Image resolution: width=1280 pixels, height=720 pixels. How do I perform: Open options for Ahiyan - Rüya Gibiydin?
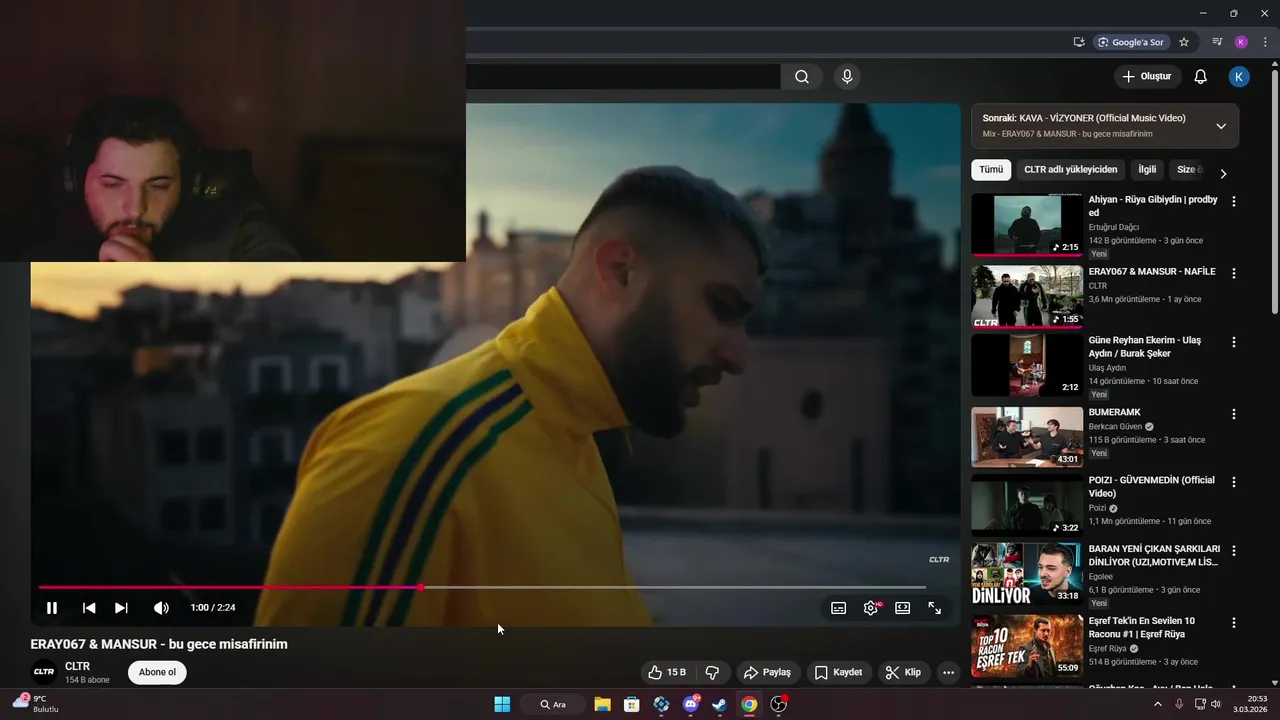point(1234,201)
